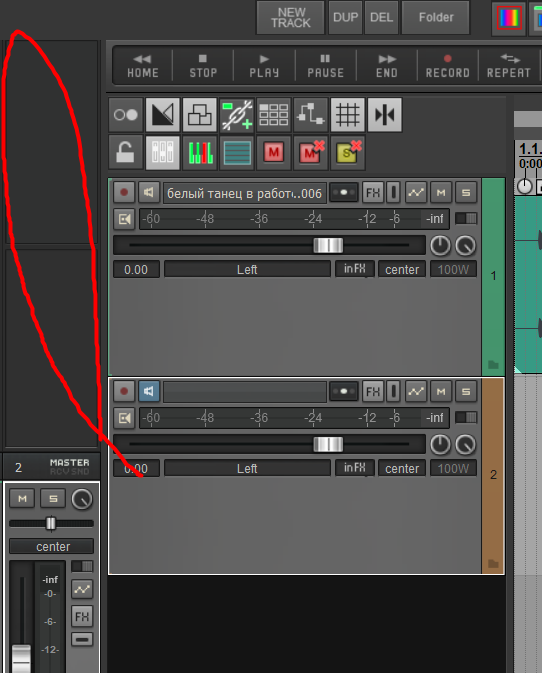542x673 pixels.
Task: Toggle the metronome circles icon
Action: coord(125,115)
